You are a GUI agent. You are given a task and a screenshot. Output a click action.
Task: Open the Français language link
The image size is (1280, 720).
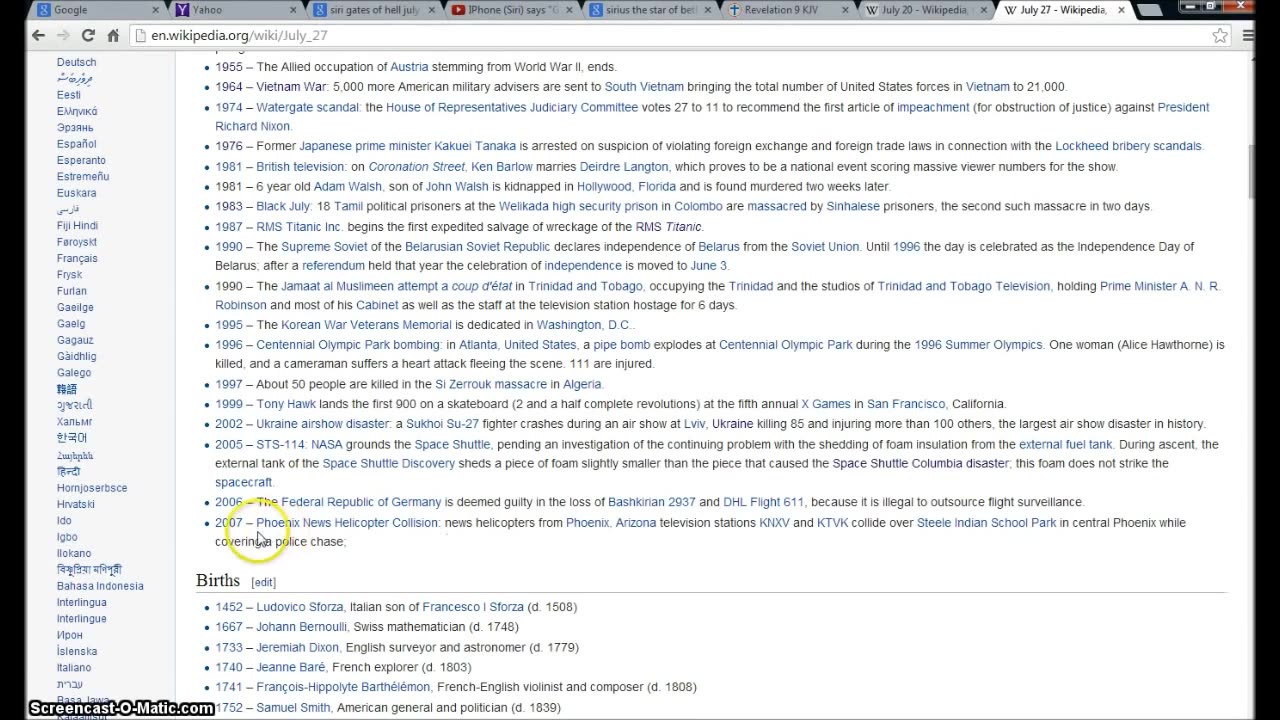coord(77,258)
